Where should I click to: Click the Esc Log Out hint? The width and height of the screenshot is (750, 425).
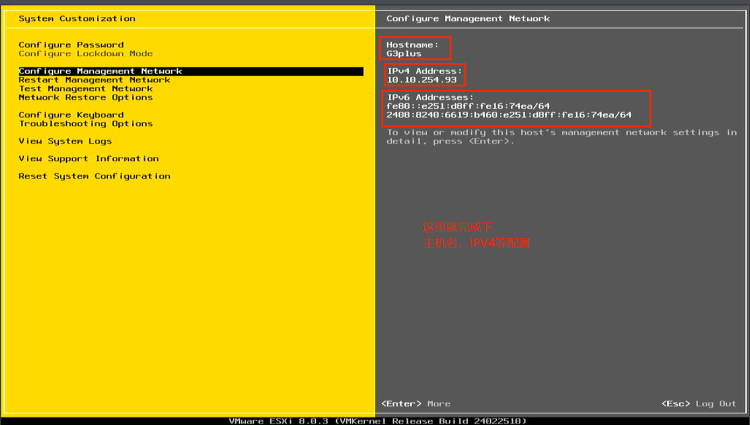pyautogui.click(x=699, y=404)
